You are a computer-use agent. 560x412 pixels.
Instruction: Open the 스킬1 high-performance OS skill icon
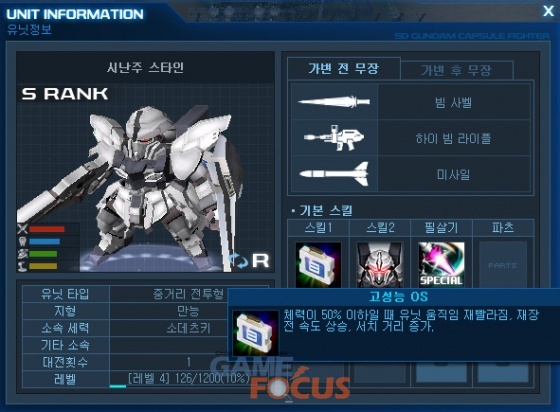(318, 265)
